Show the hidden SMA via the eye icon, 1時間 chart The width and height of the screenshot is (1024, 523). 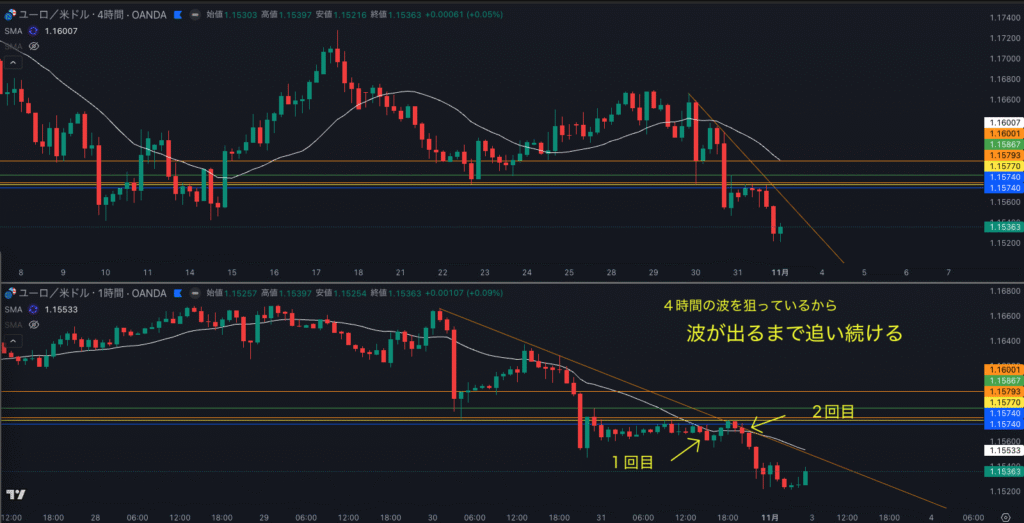pos(34,325)
